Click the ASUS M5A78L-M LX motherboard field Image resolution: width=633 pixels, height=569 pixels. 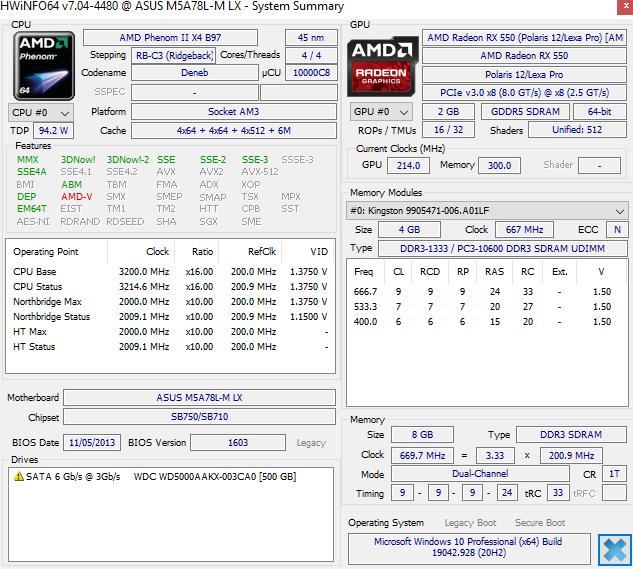click(199, 397)
